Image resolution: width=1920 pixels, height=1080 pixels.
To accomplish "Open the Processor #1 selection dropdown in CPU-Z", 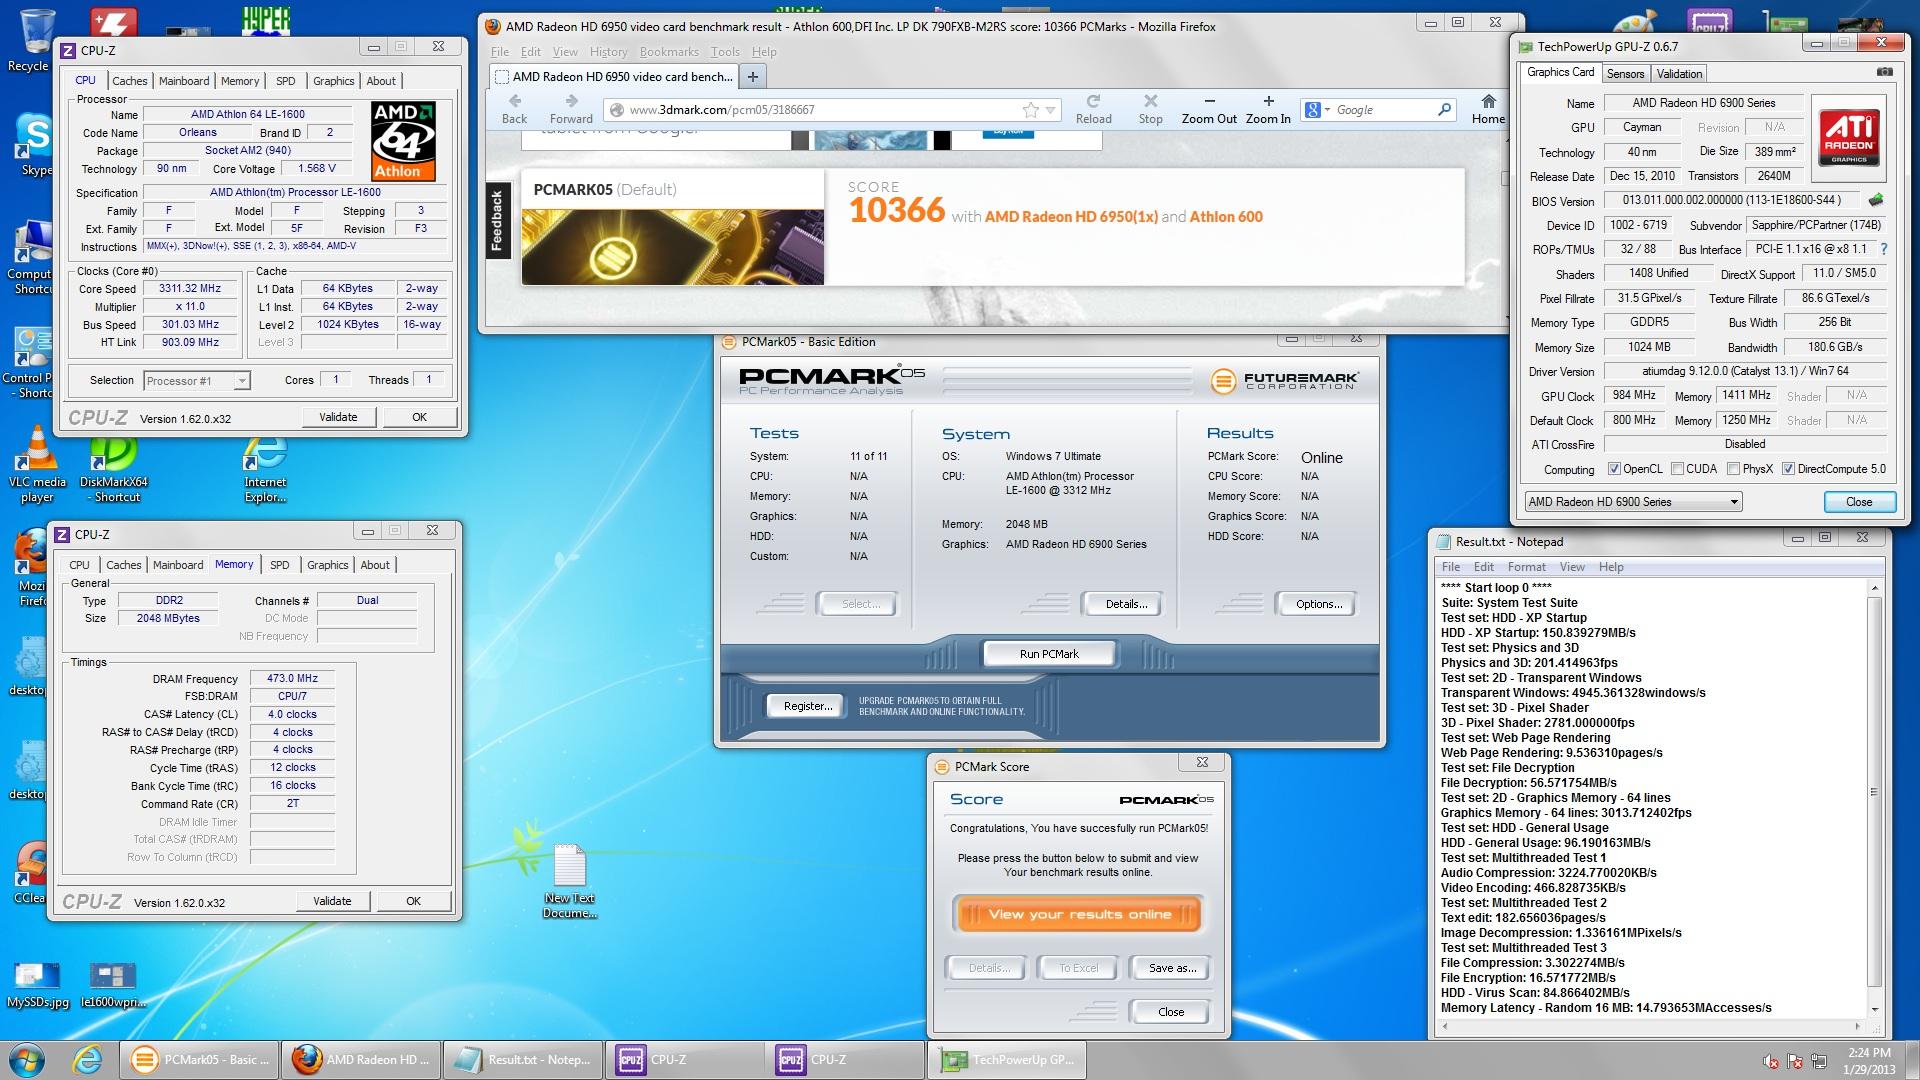I will 197,381.
